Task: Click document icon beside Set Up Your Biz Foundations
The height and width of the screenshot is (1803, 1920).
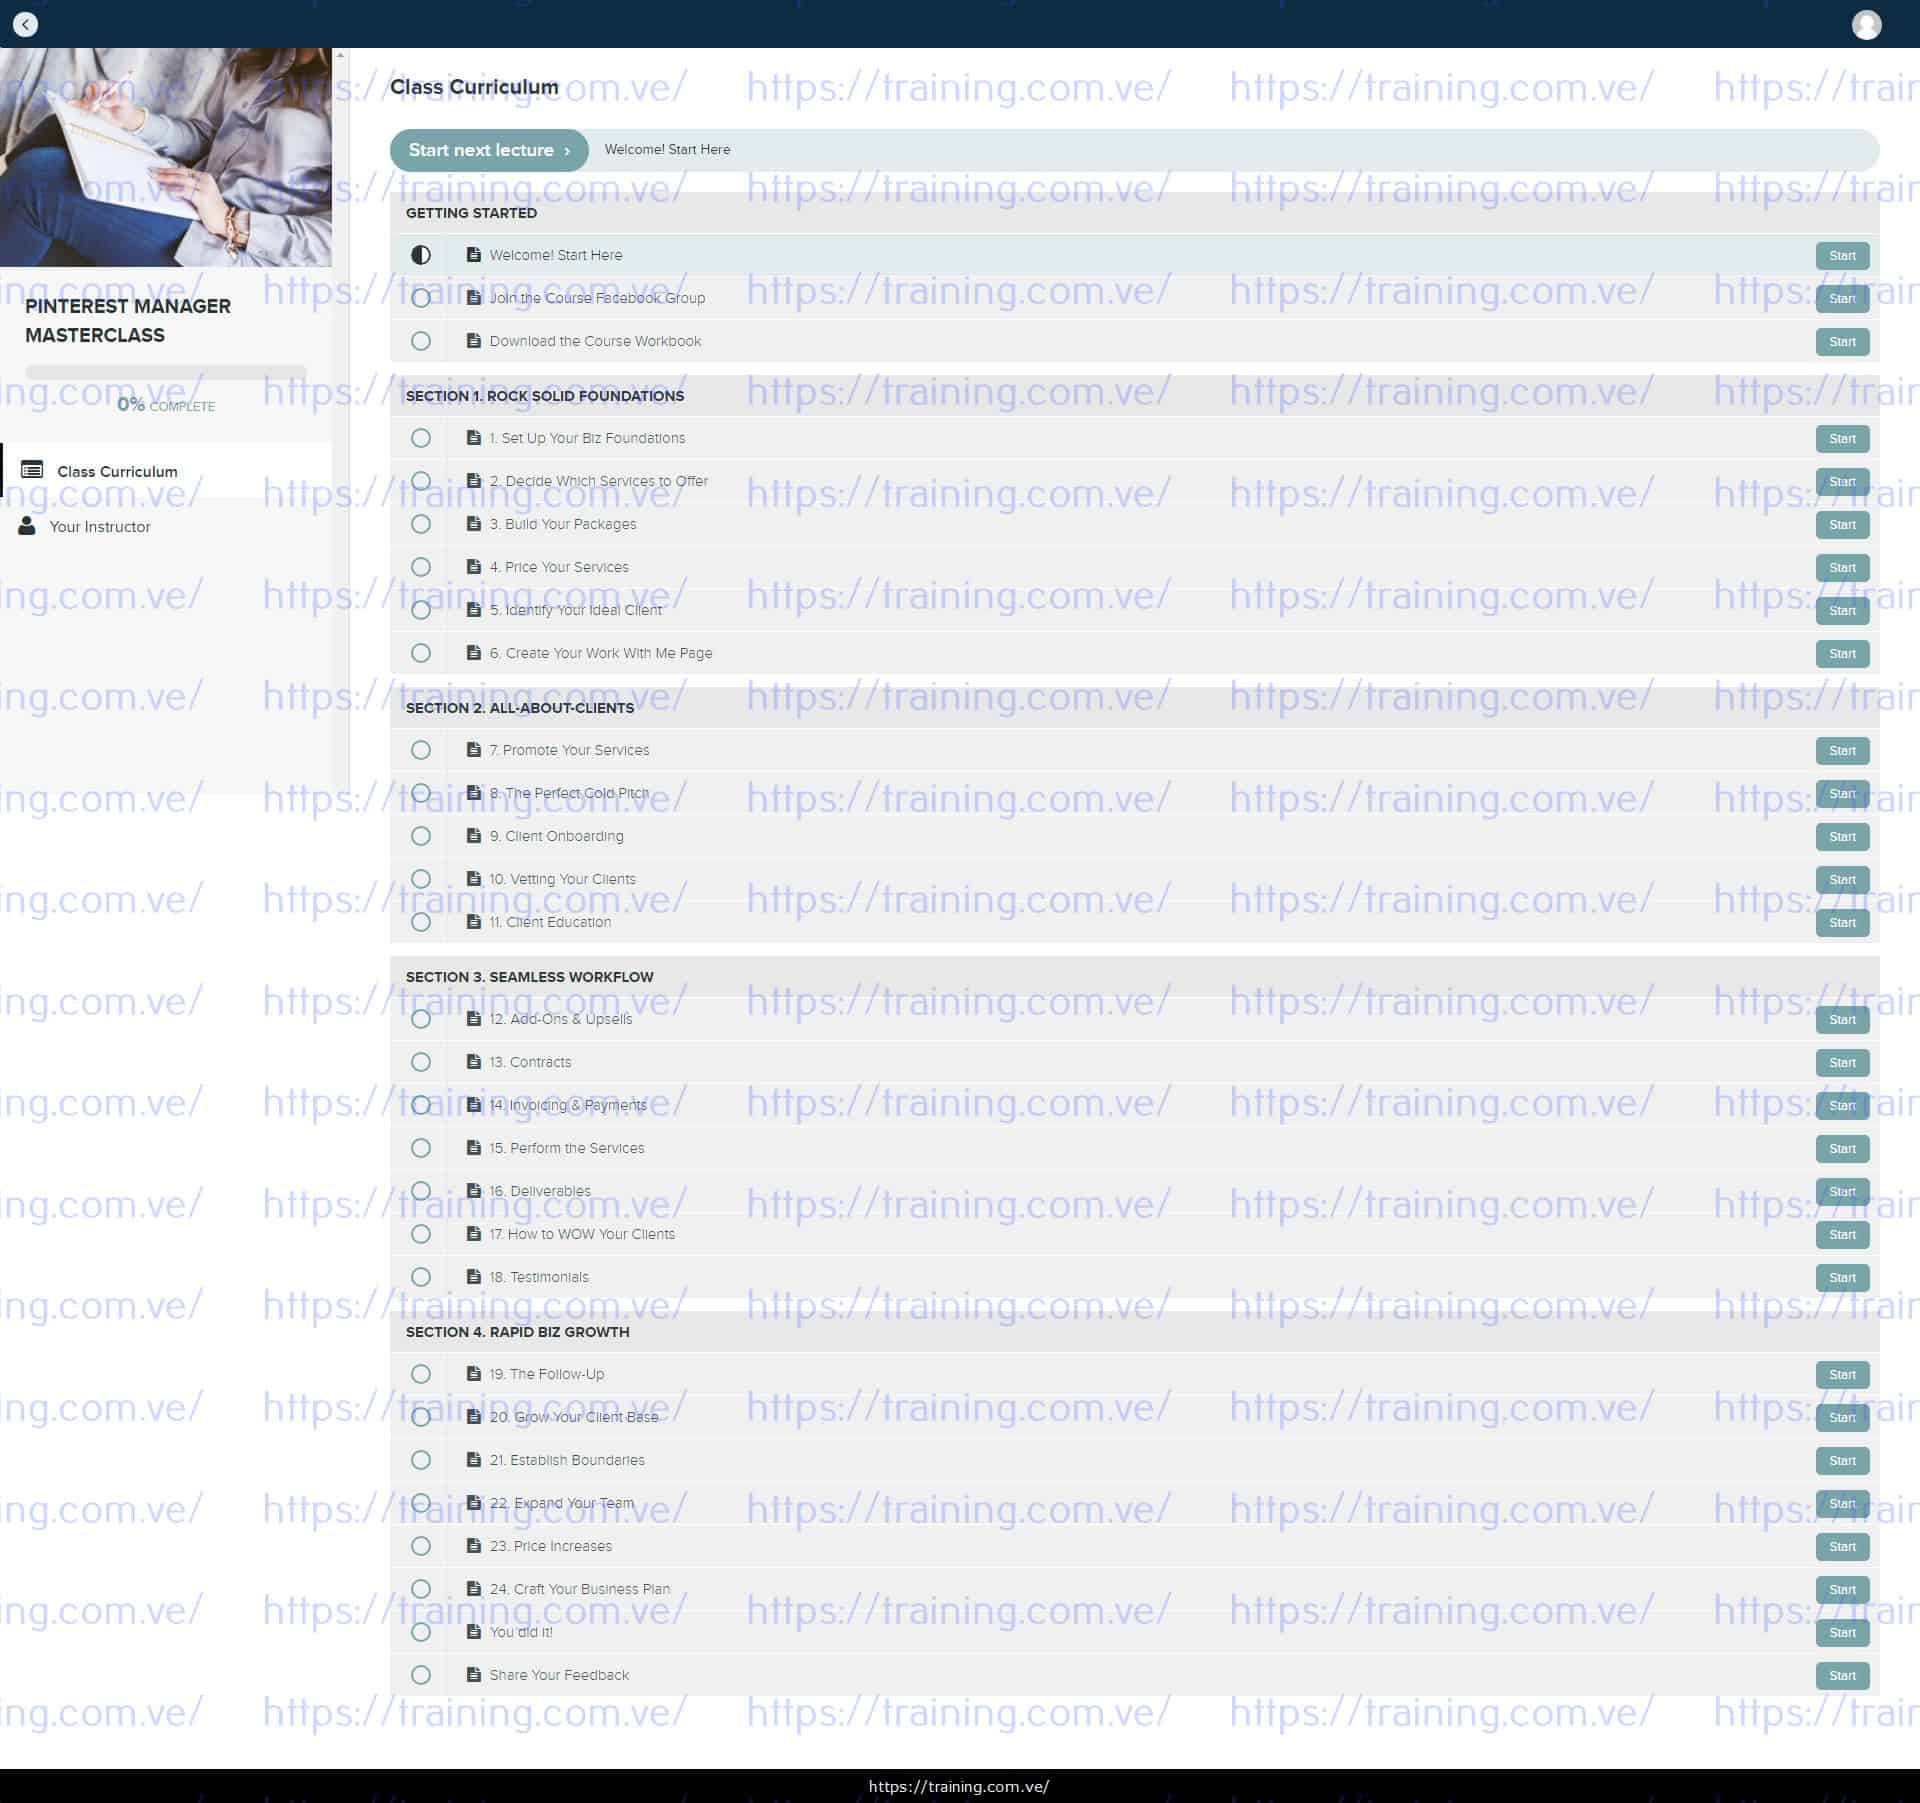Action: [x=474, y=438]
